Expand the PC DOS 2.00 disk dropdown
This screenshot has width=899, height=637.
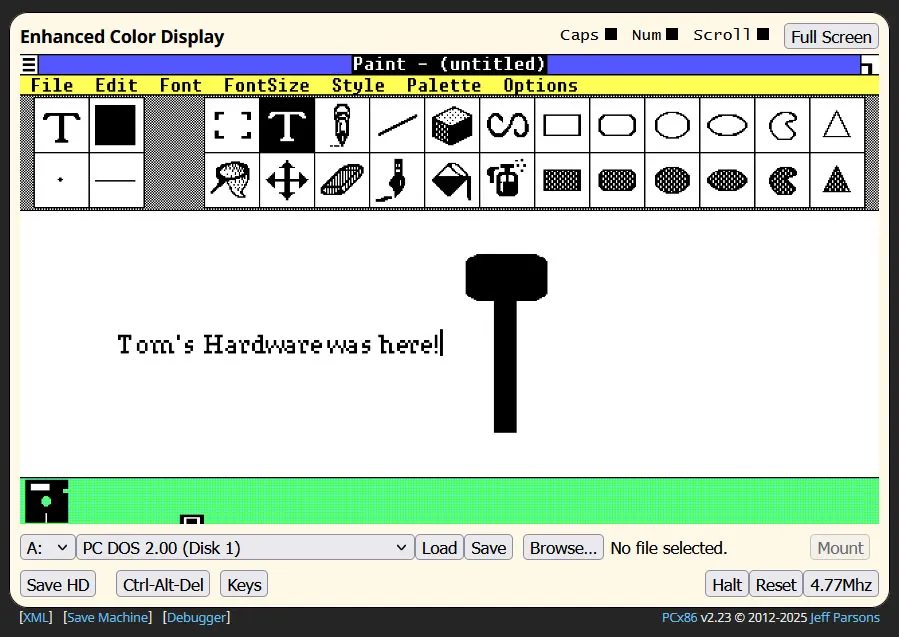pos(245,548)
